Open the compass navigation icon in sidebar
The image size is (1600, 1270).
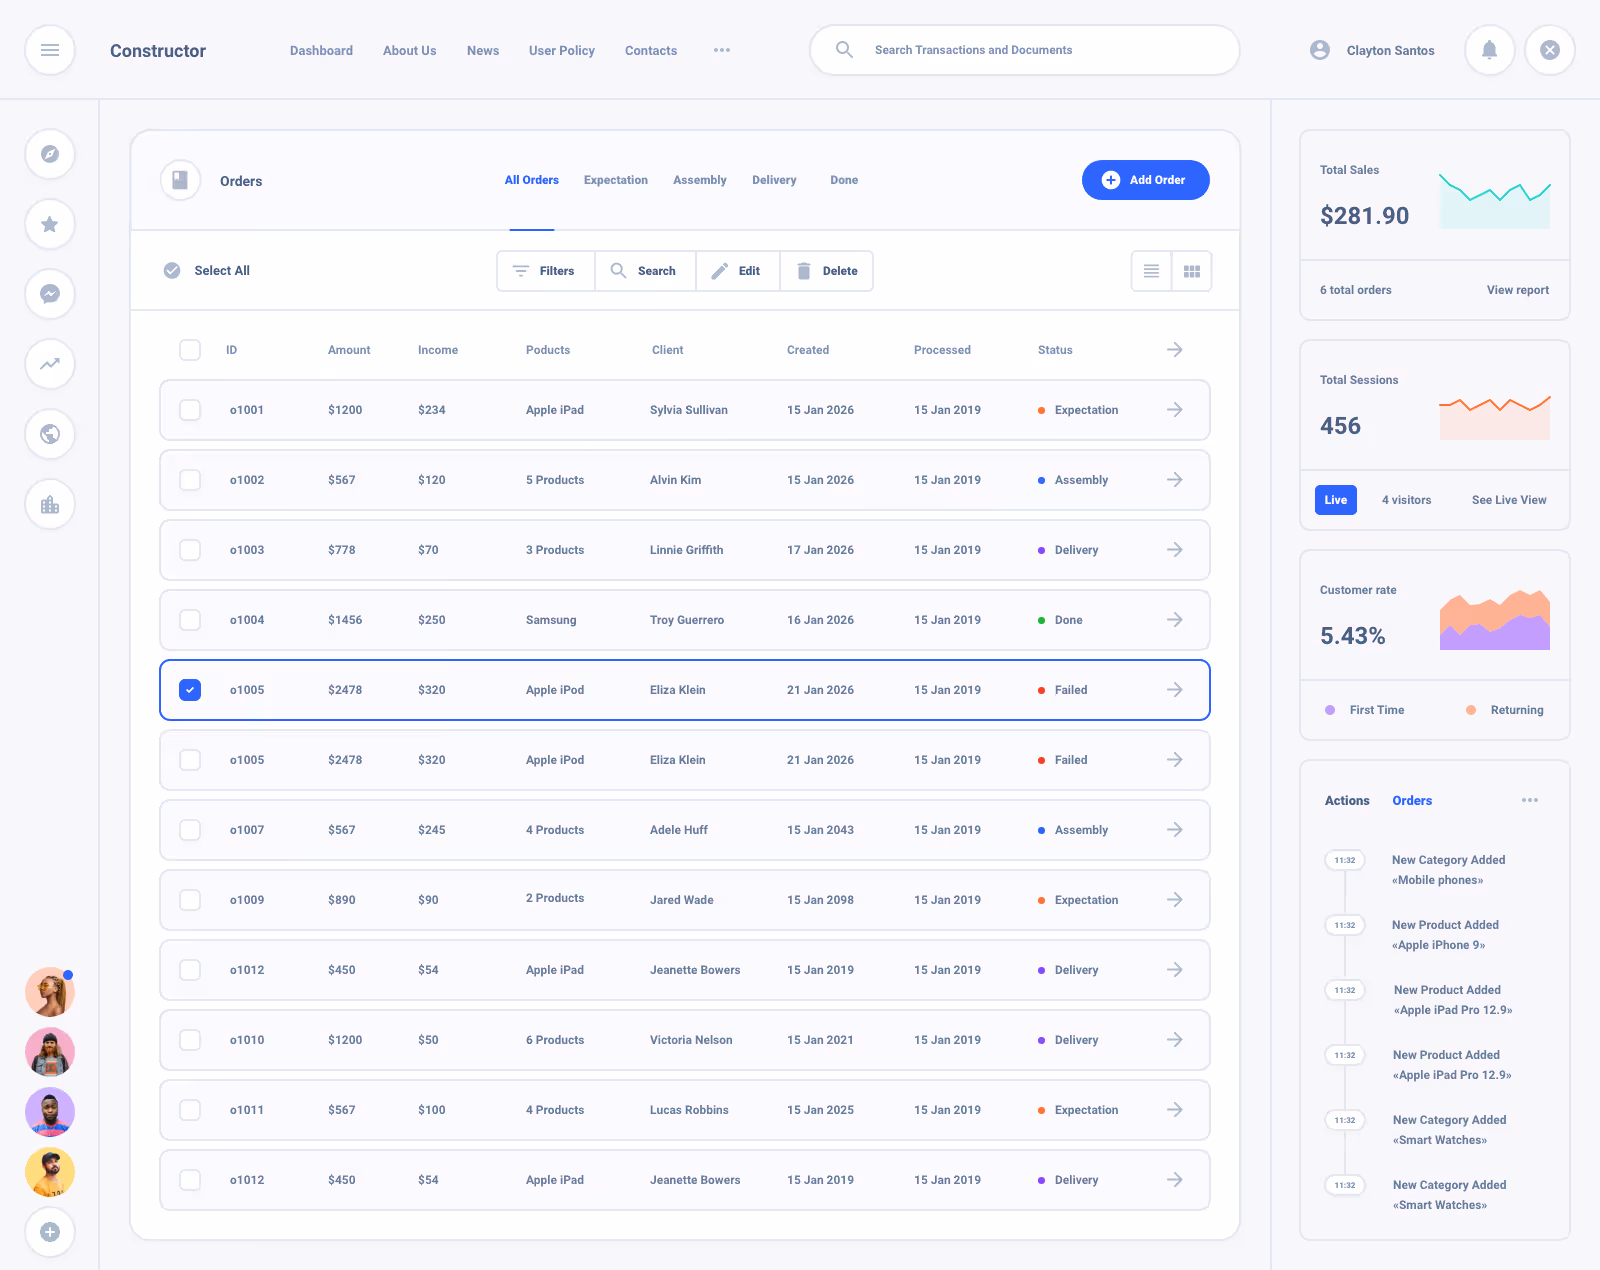pyautogui.click(x=49, y=154)
